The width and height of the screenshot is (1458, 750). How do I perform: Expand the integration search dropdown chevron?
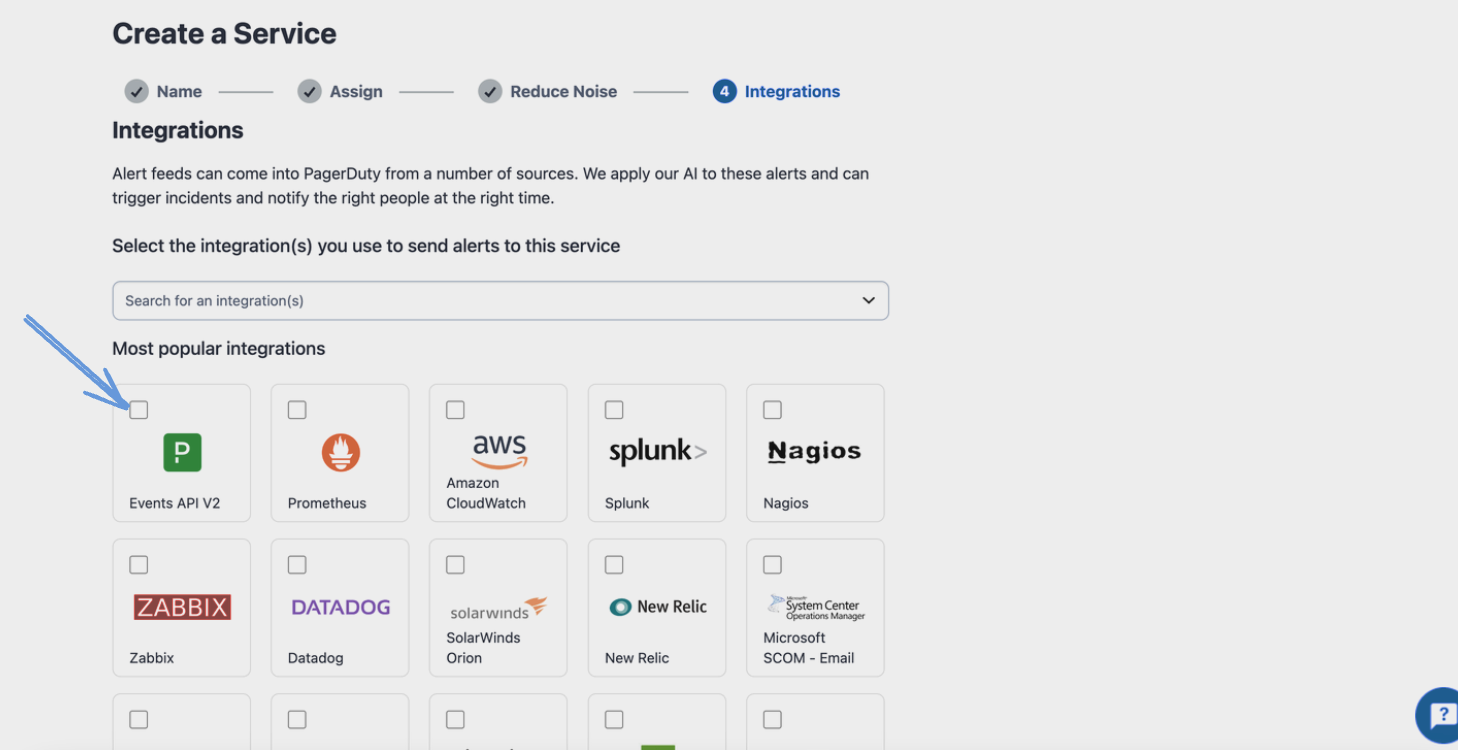(868, 301)
